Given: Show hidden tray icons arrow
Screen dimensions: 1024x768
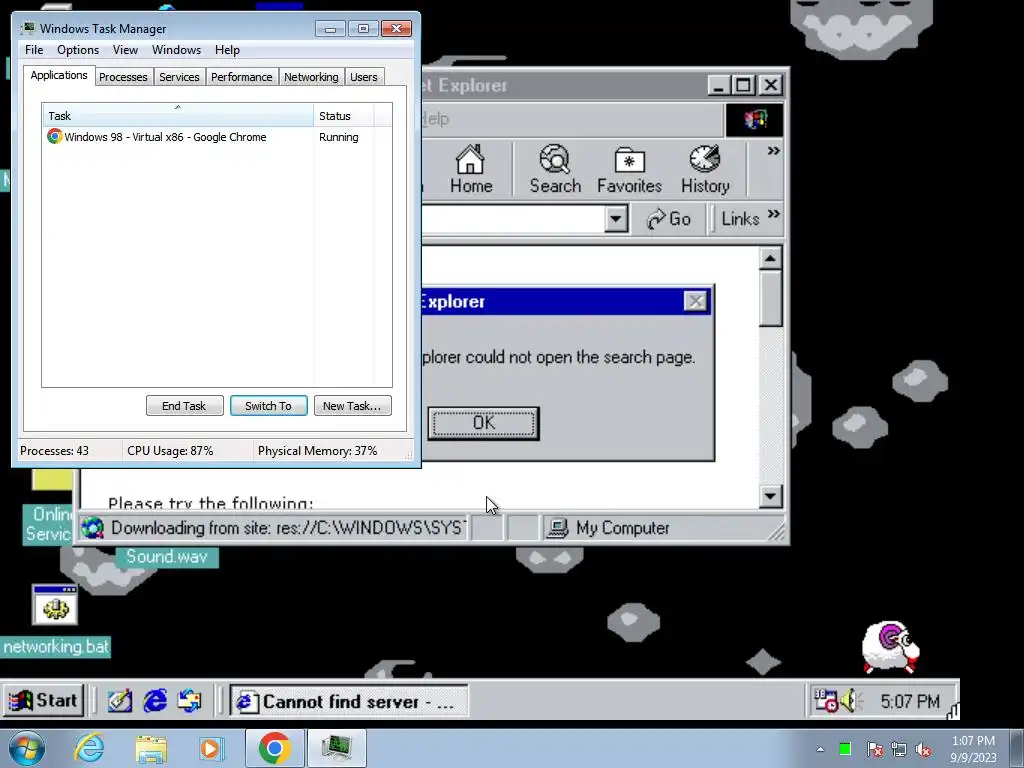Looking at the screenshot, I should pos(820,748).
